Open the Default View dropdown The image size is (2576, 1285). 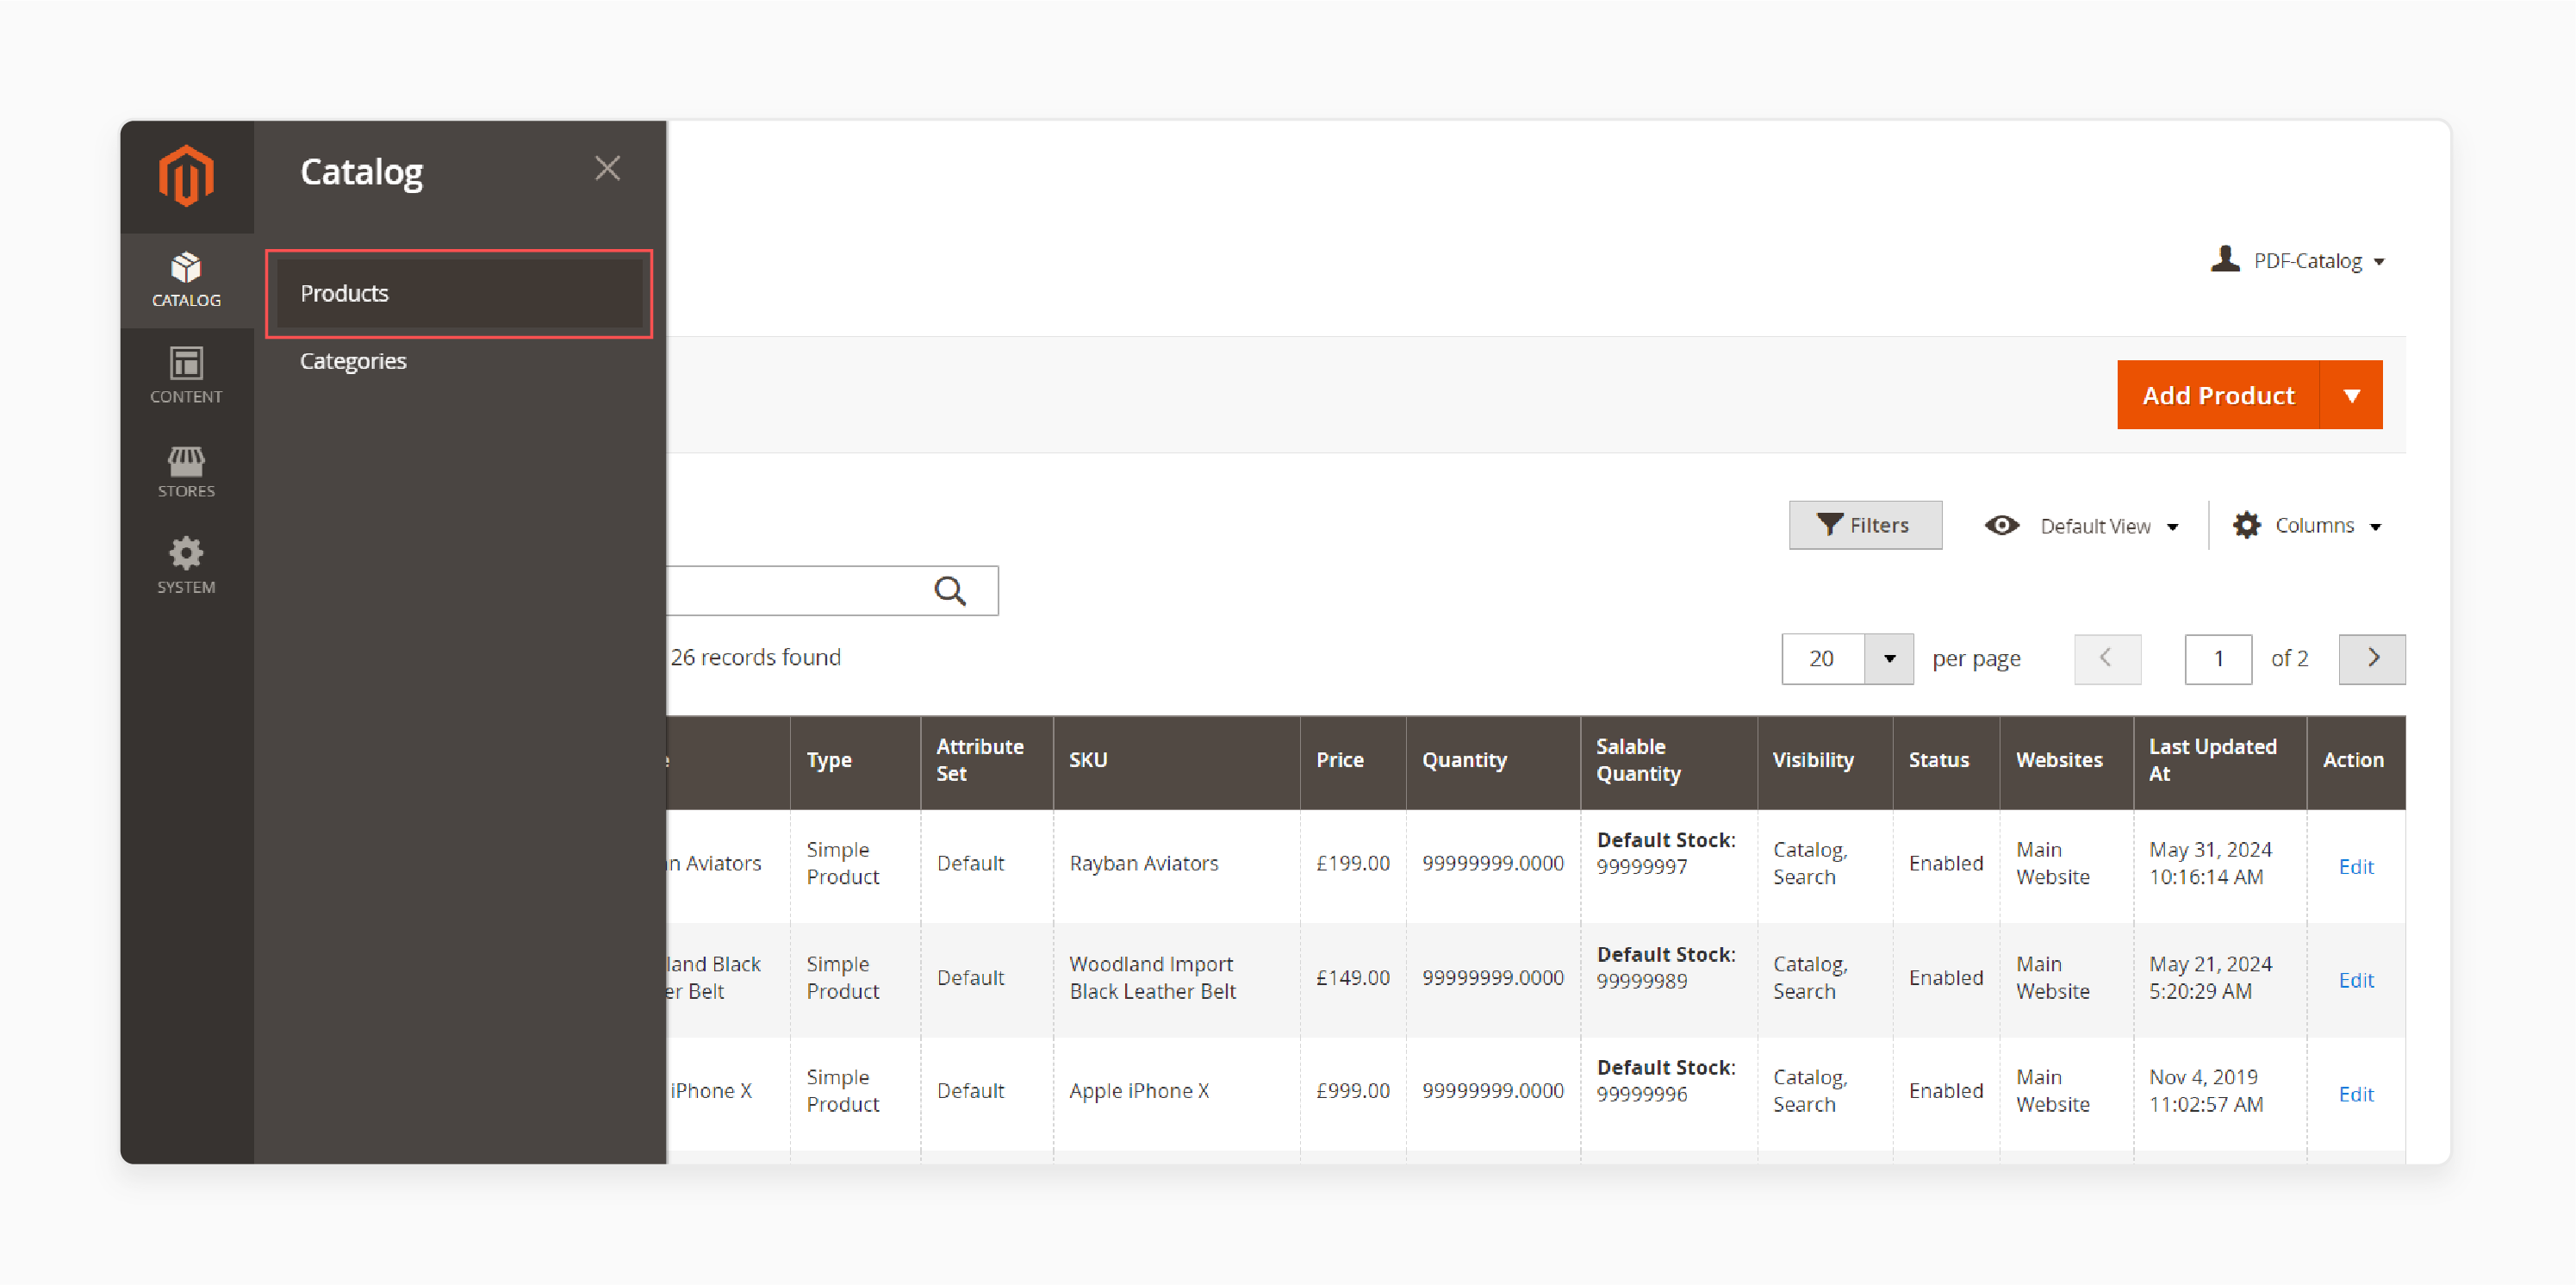[x=2082, y=526]
